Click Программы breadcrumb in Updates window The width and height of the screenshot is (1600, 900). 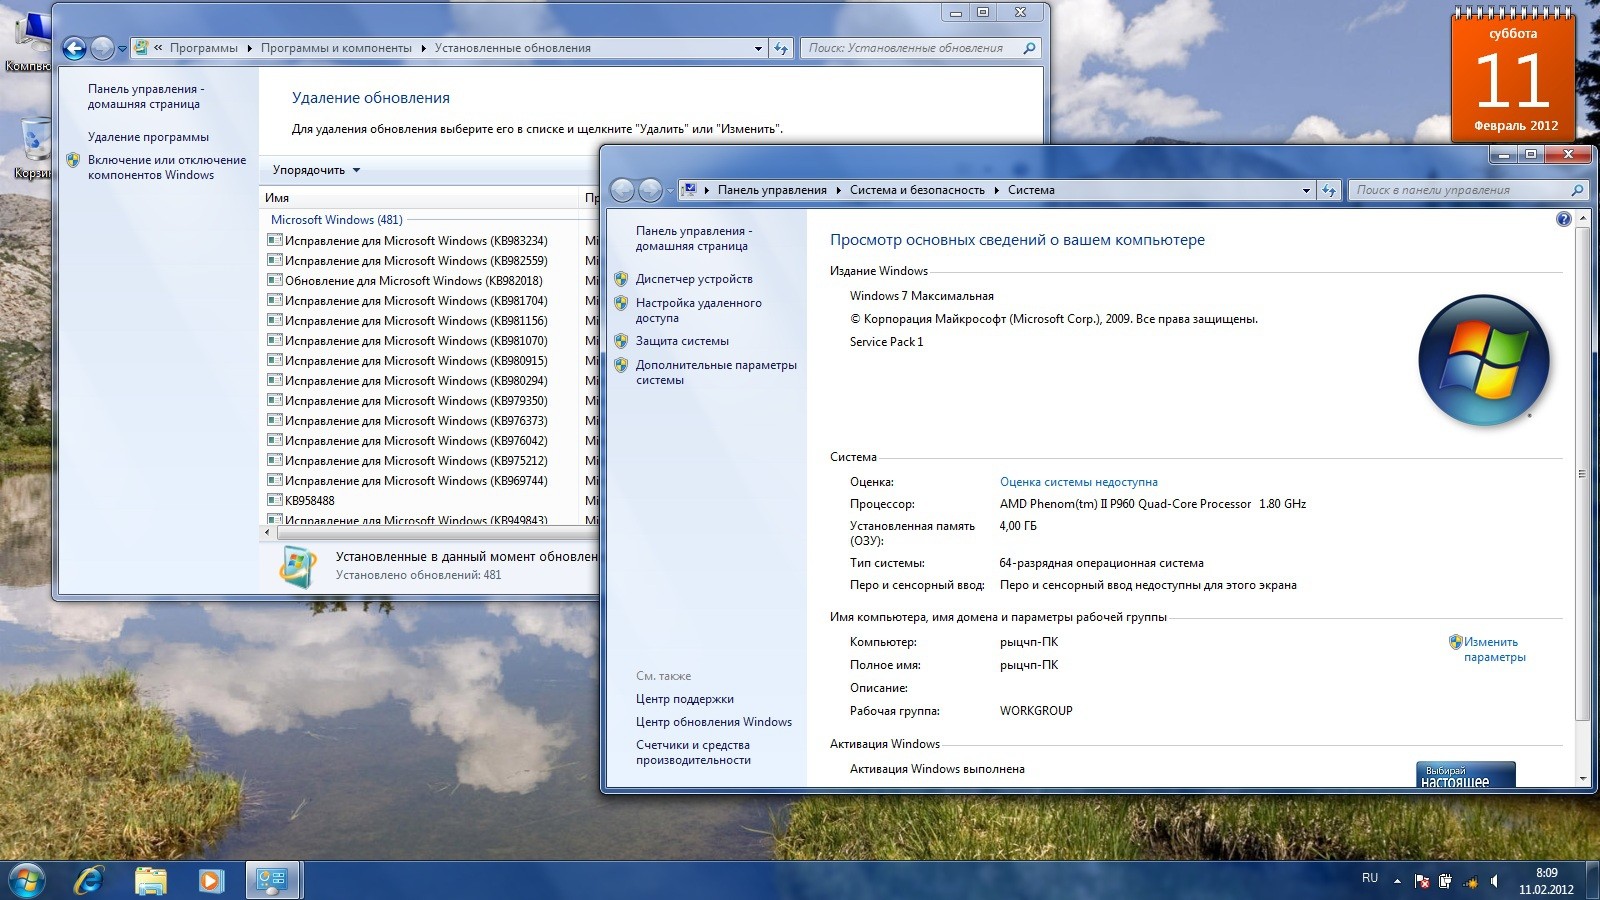click(x=204, y=48)
